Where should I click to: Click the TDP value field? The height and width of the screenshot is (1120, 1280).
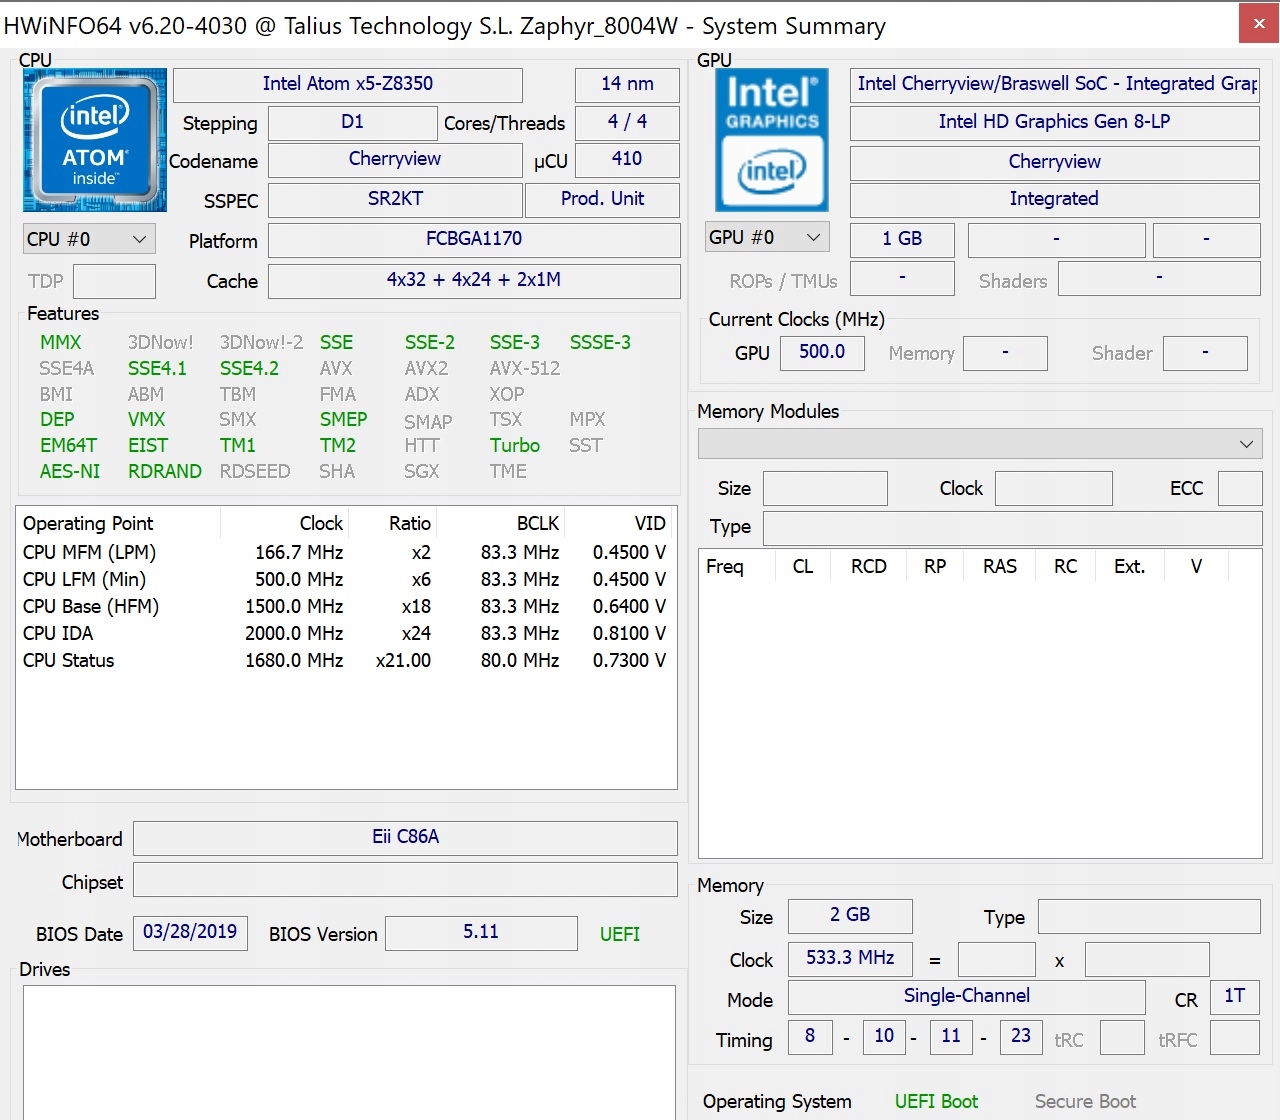coord(114,281)
